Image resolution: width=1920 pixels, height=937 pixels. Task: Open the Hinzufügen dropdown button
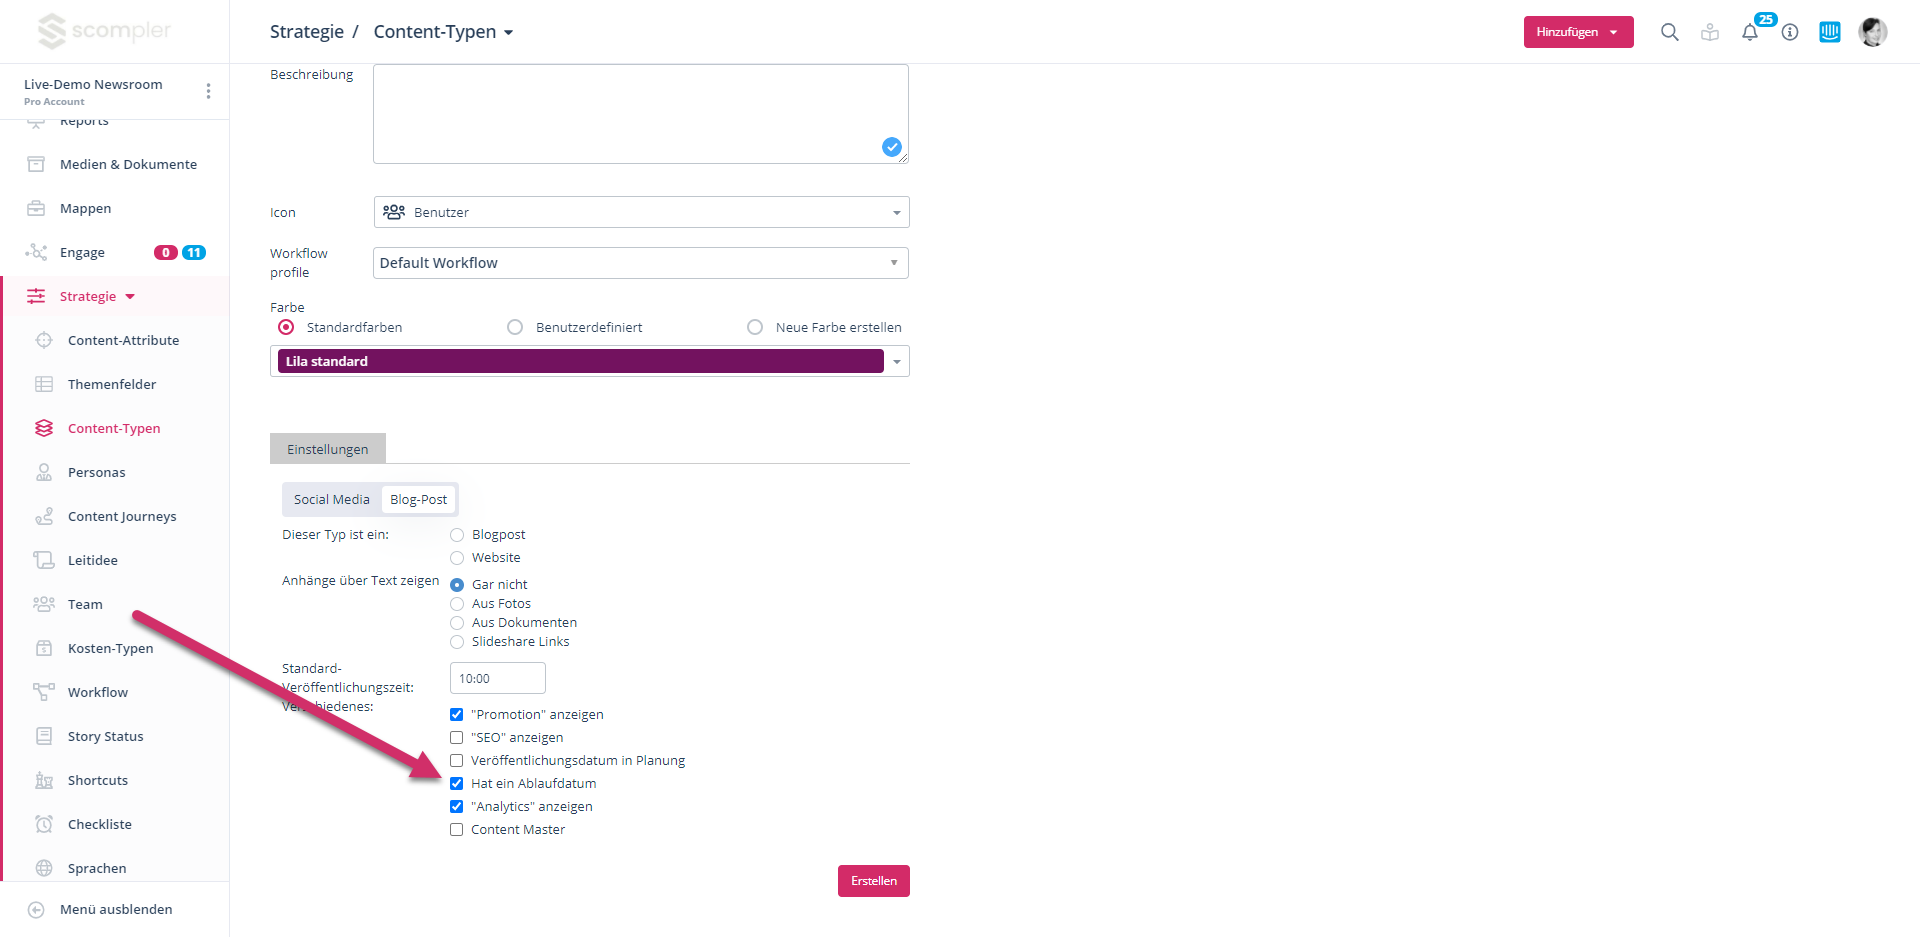pyautogui.click(x=1577, y=32)
